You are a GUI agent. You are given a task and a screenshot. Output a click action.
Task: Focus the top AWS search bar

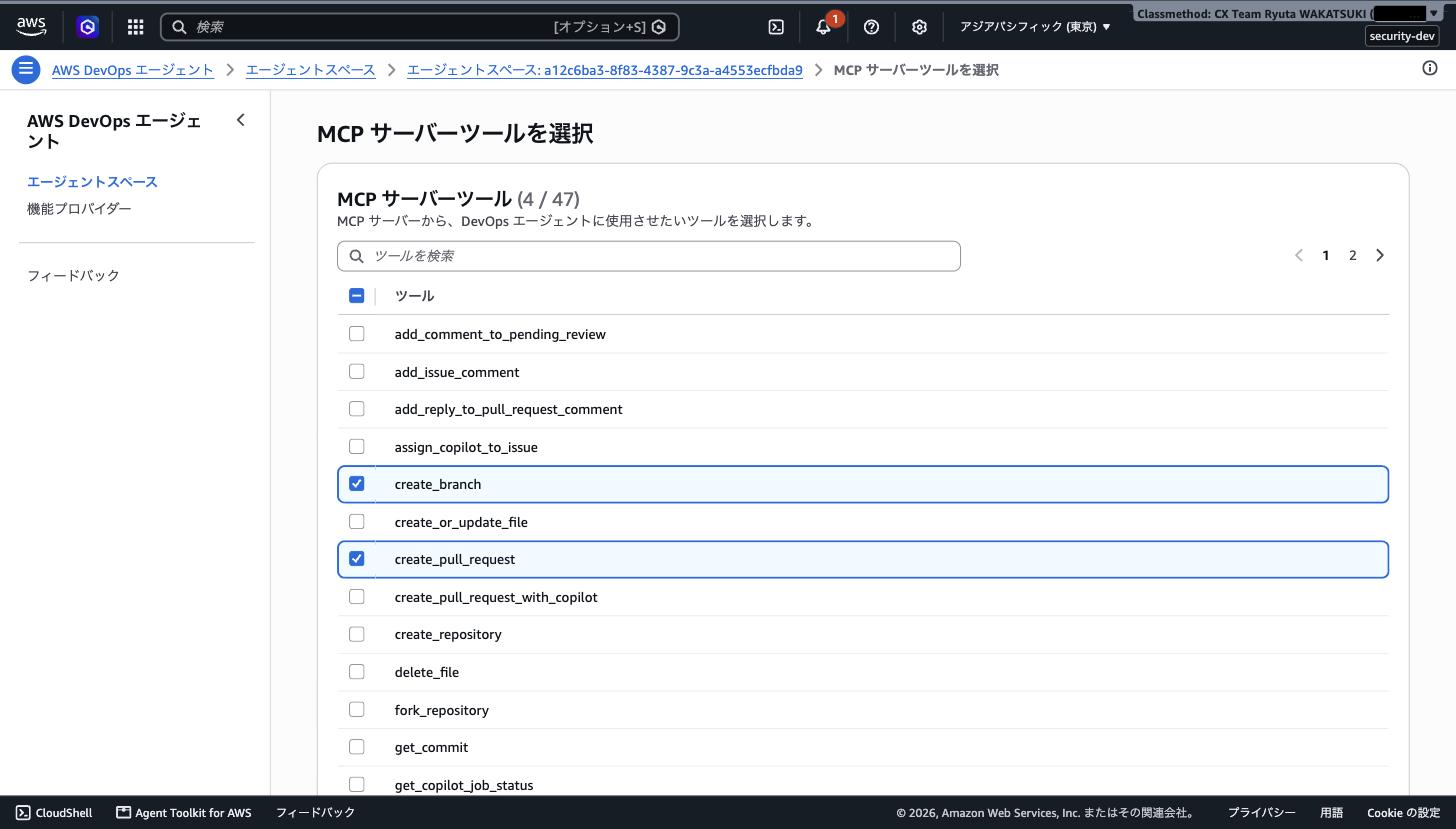pyautogui.click(x=420, y=27)
